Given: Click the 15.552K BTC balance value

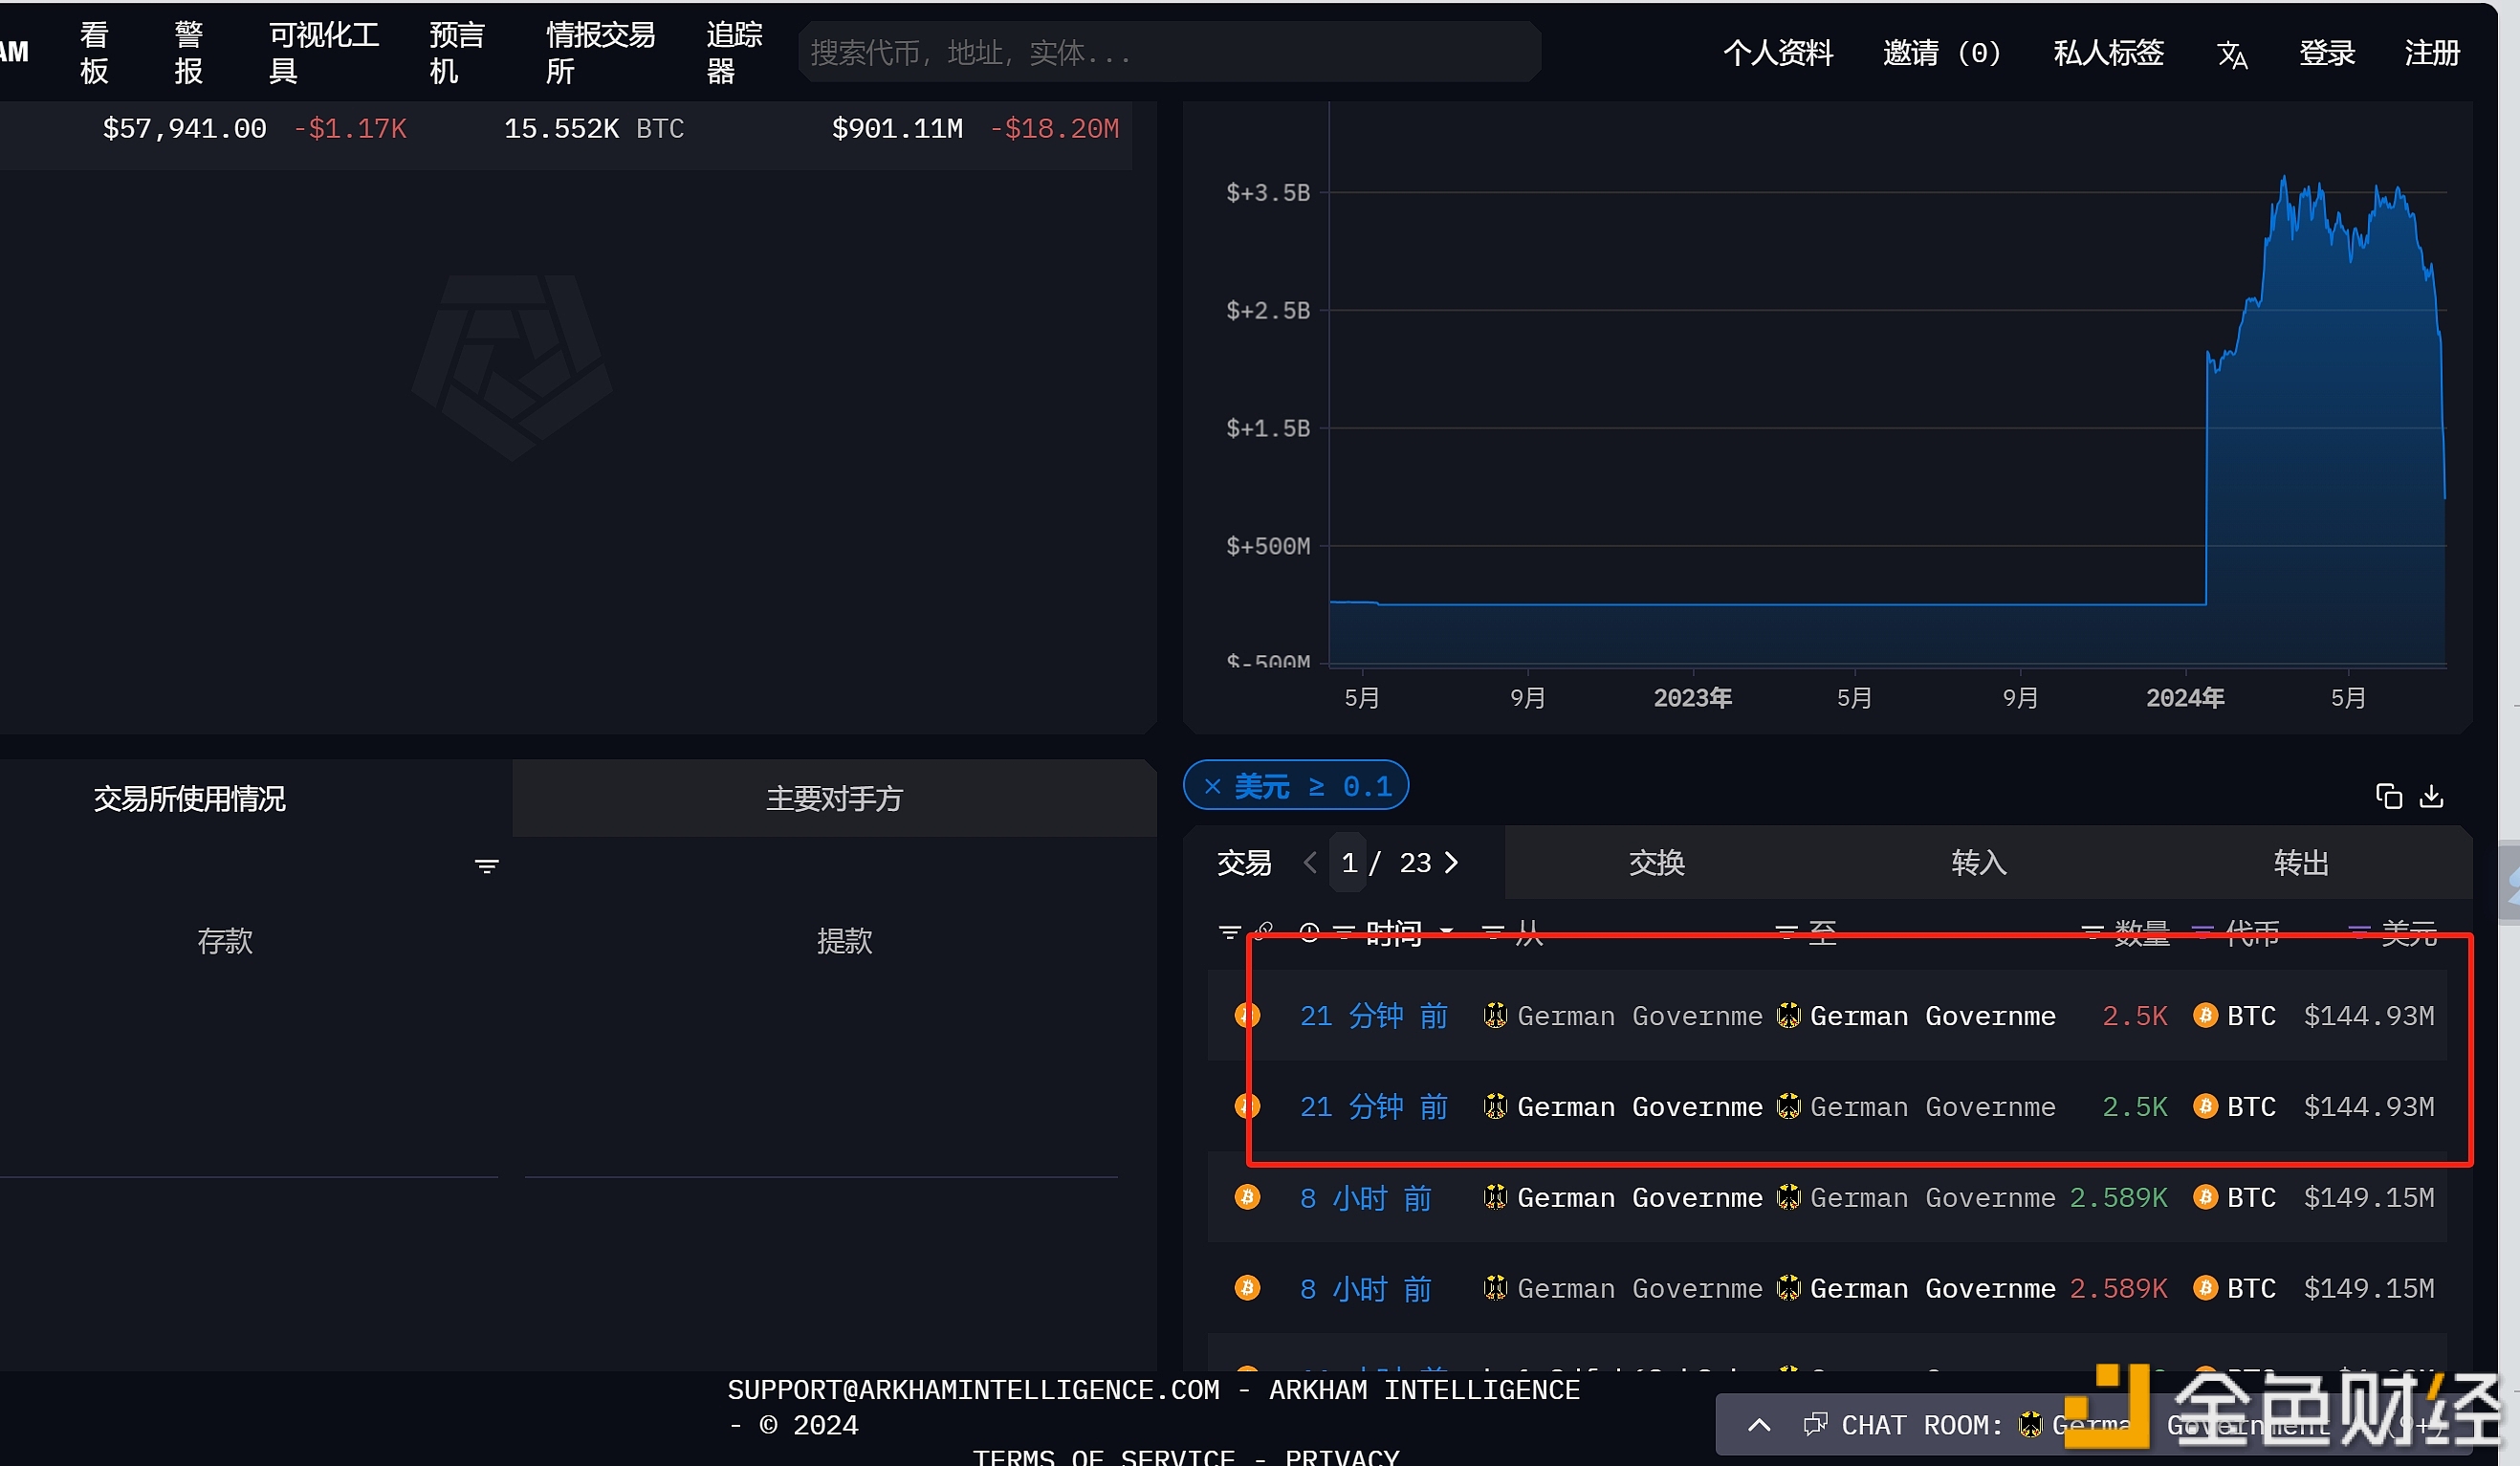Looking at the screenshot, I should [594, 129].
